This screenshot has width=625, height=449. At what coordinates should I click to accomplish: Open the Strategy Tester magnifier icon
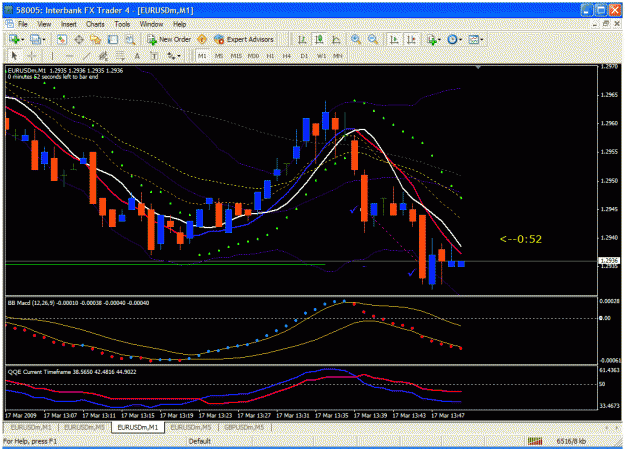point(130,39)
